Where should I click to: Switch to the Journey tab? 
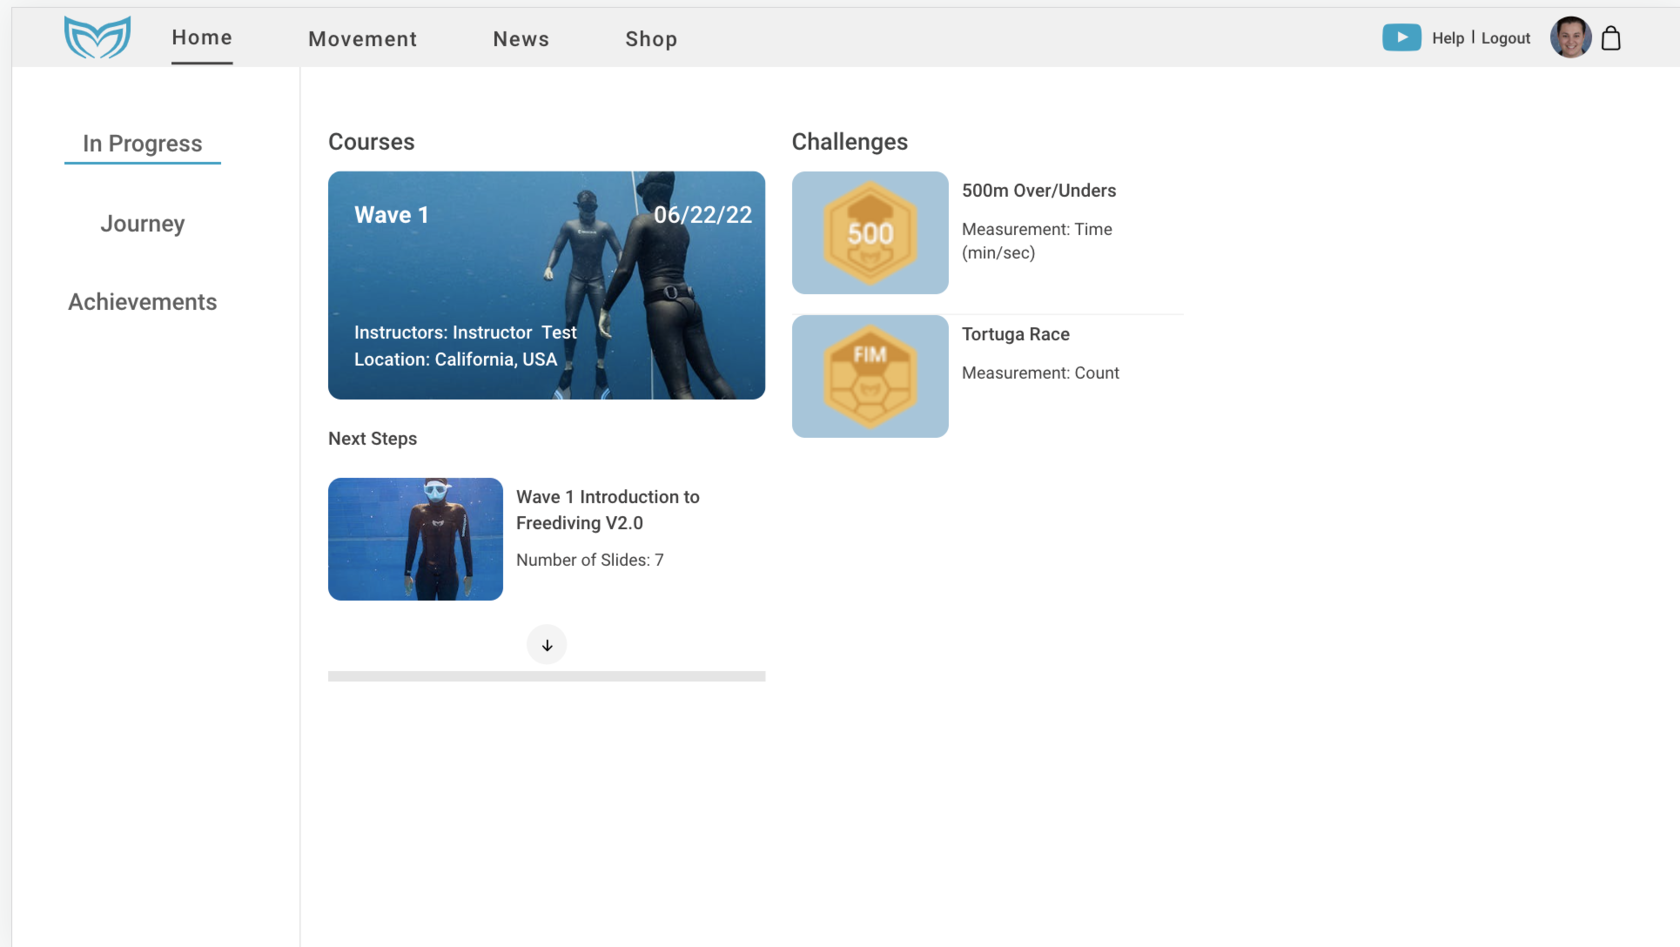pyautogui.click(x=142, y=223)
